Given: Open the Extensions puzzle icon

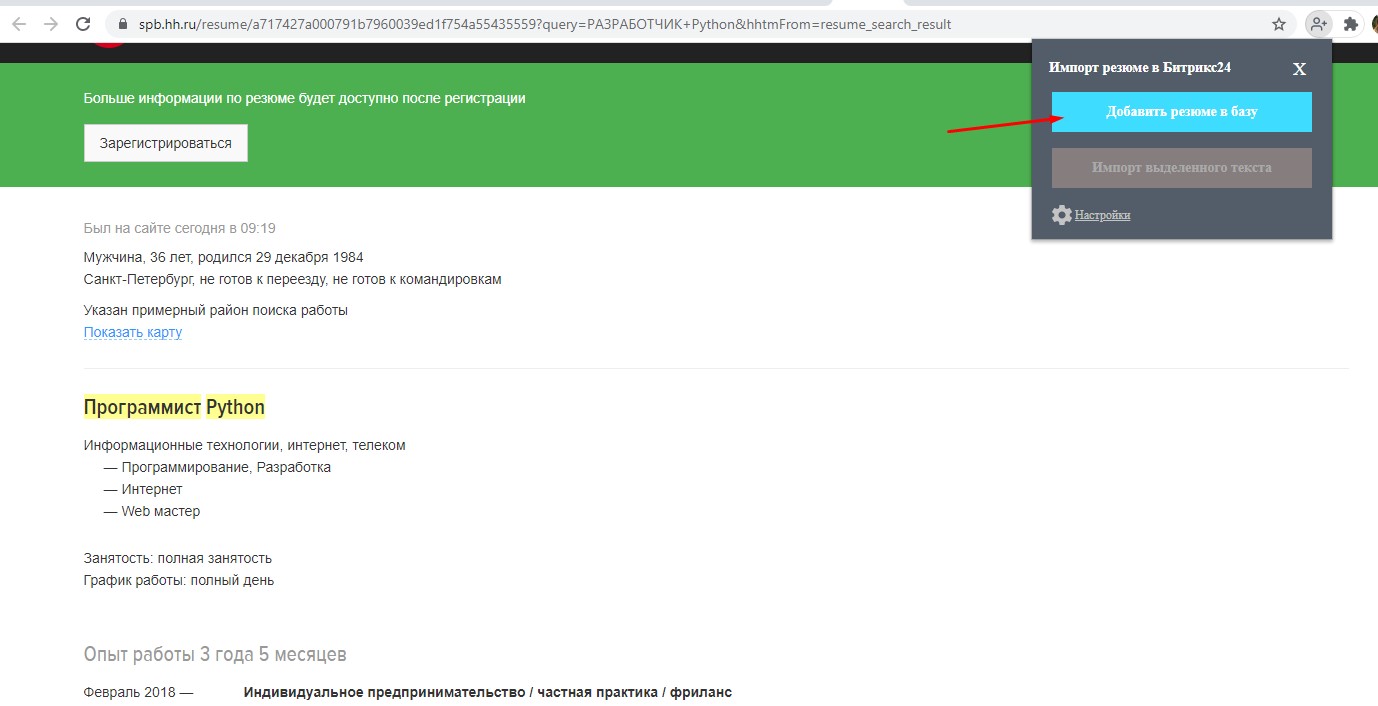Looking at the screenshot, I should click(1351, 24).
